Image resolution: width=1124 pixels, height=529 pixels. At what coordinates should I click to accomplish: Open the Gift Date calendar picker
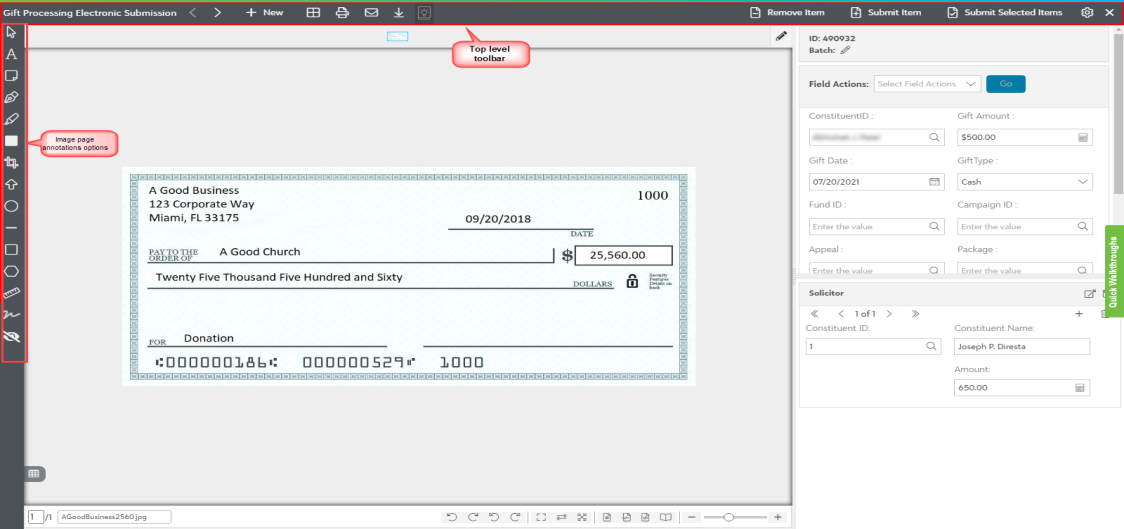934,182
